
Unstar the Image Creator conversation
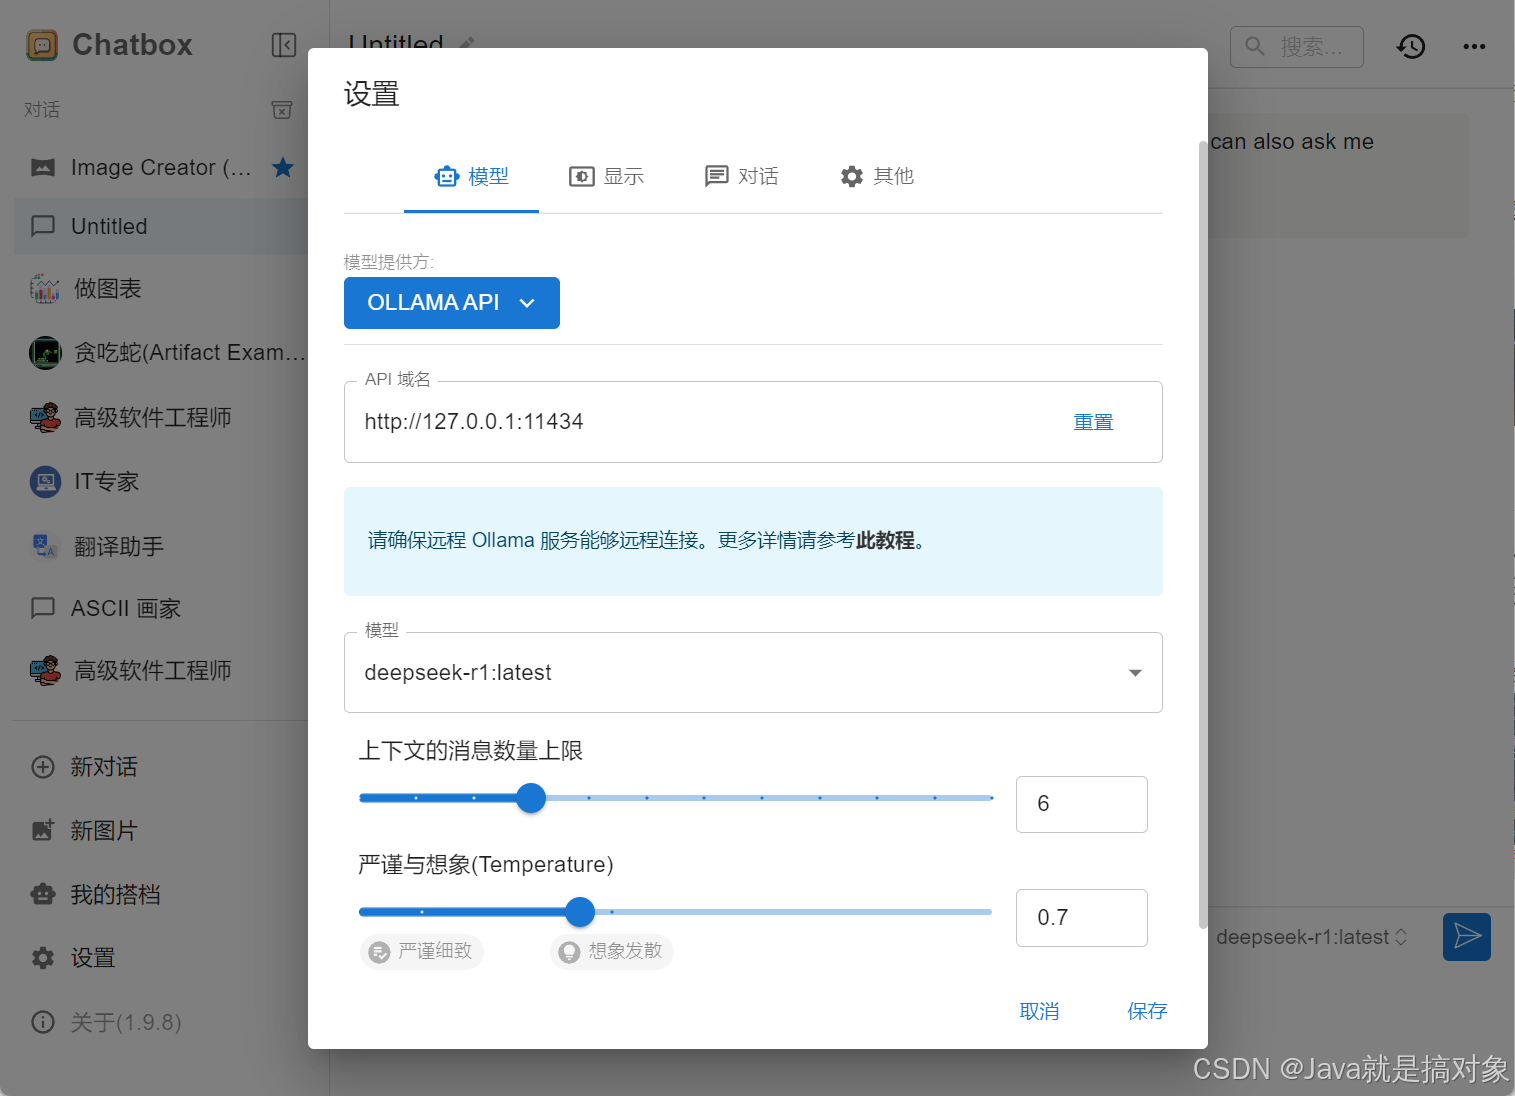tap(283, 167)
